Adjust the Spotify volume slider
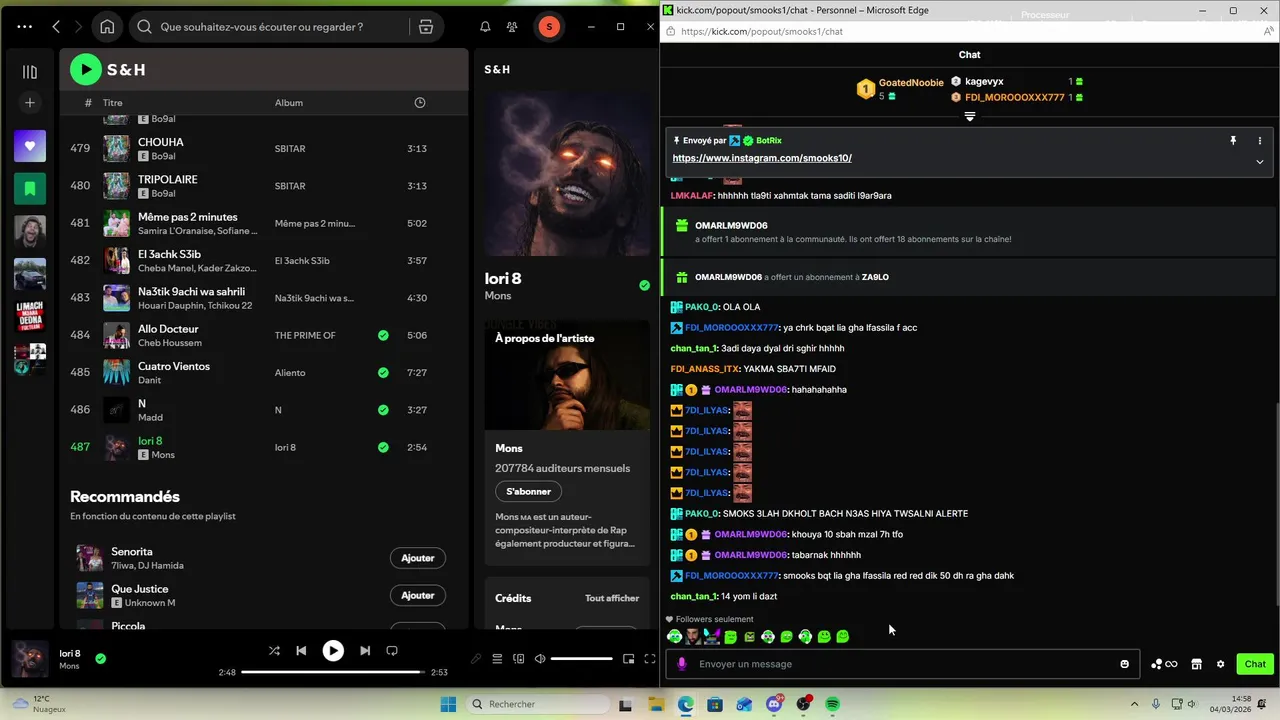This screenshot has width=1280, height=720. coord(581,659)
